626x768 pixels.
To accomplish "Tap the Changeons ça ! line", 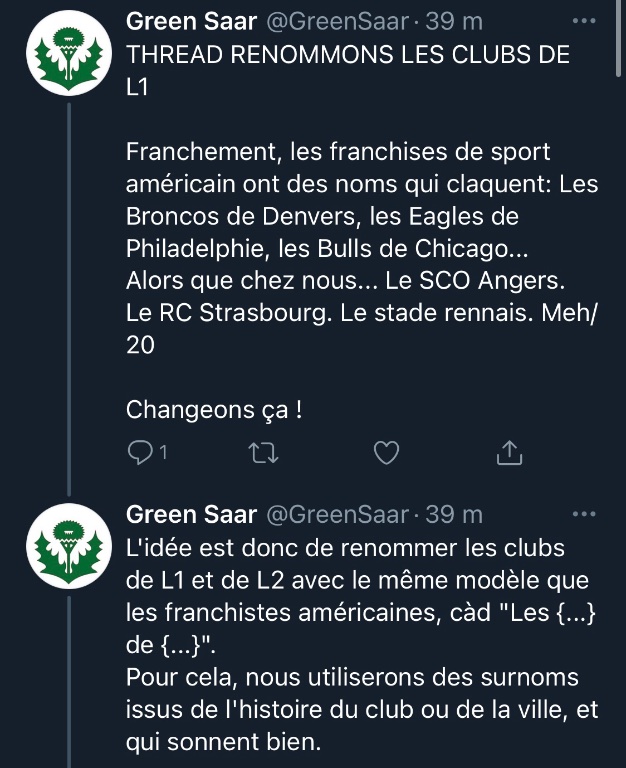I will pos(214,410).
